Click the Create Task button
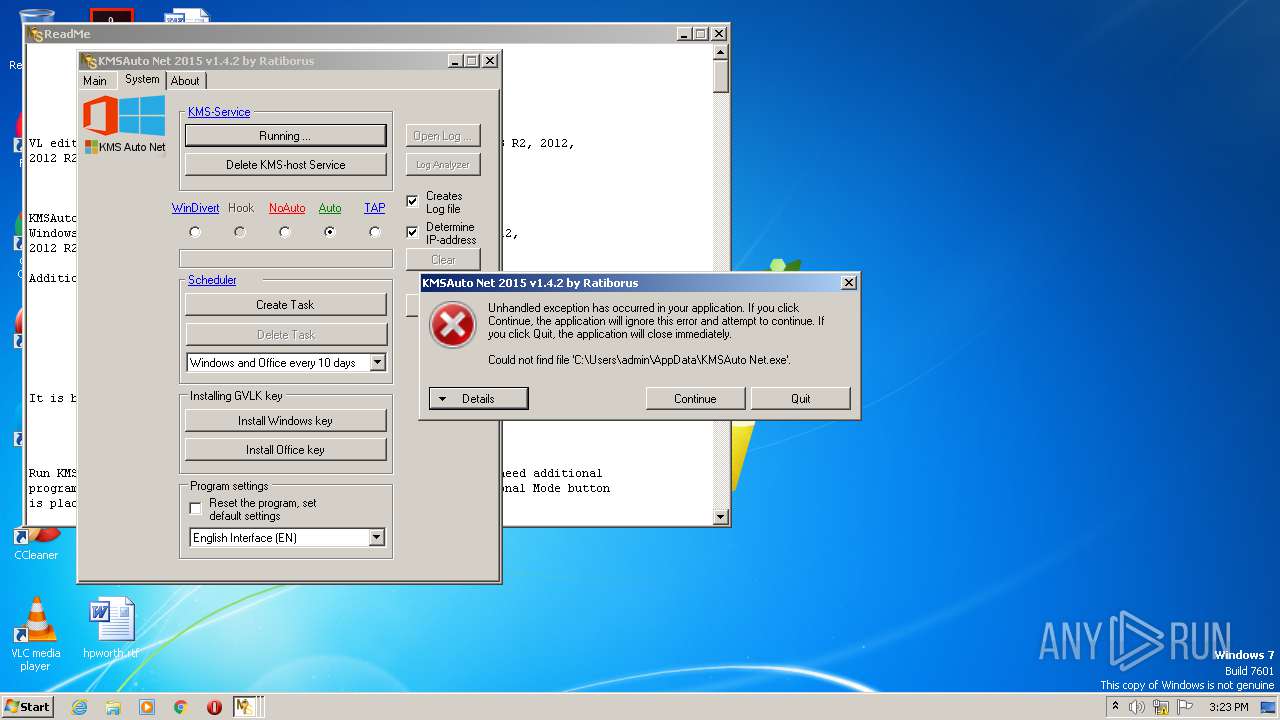1280x720 pixels. [x=286, y=305]
